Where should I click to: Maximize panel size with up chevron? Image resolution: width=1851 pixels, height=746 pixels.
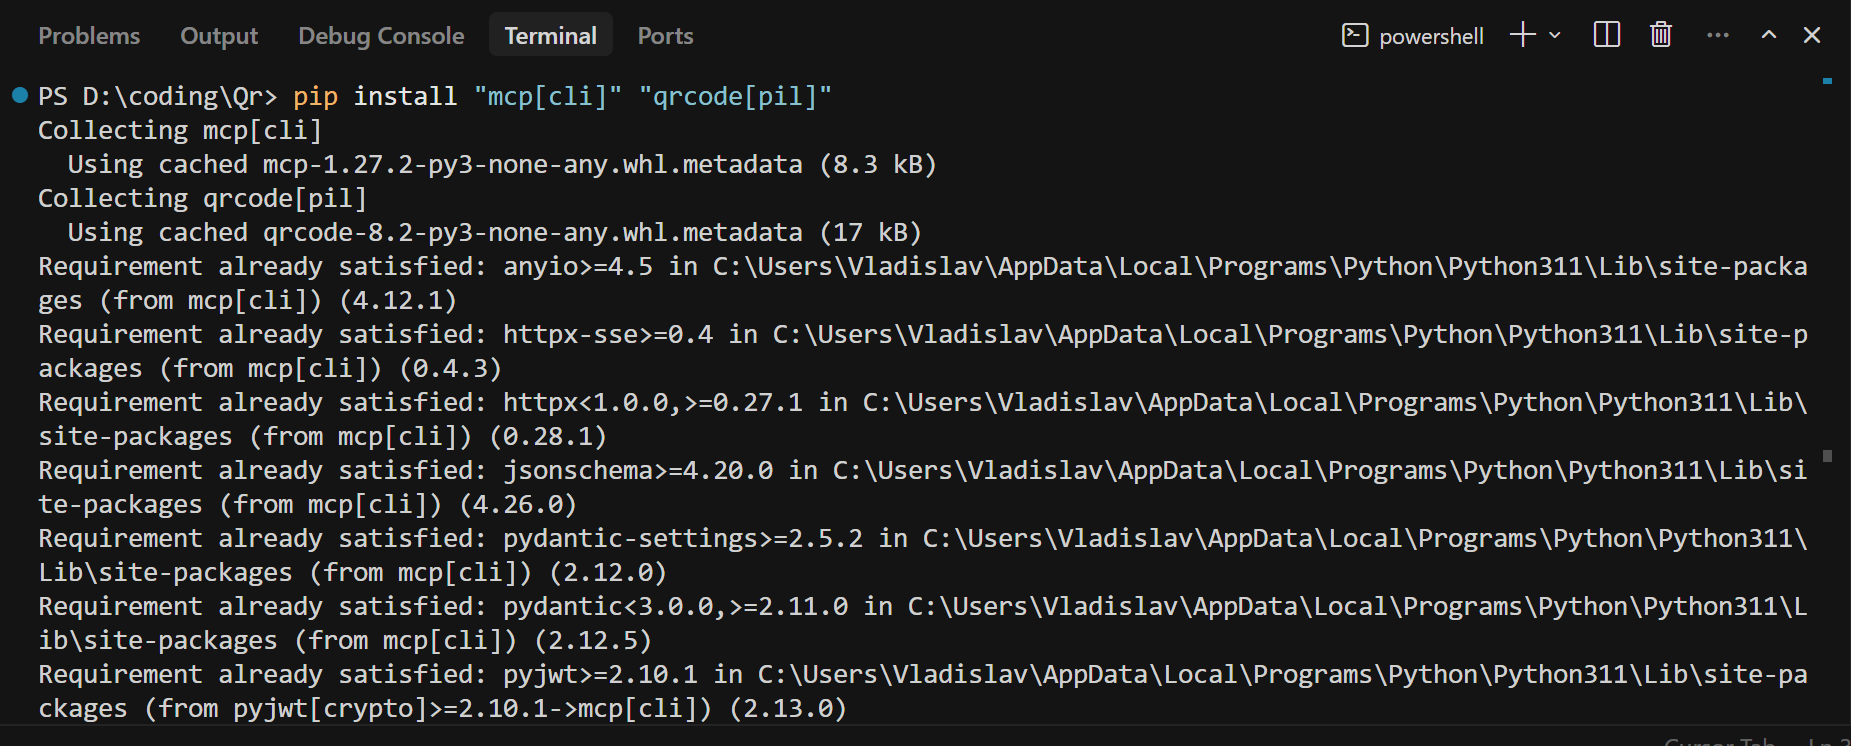[x=1769, y=35]
